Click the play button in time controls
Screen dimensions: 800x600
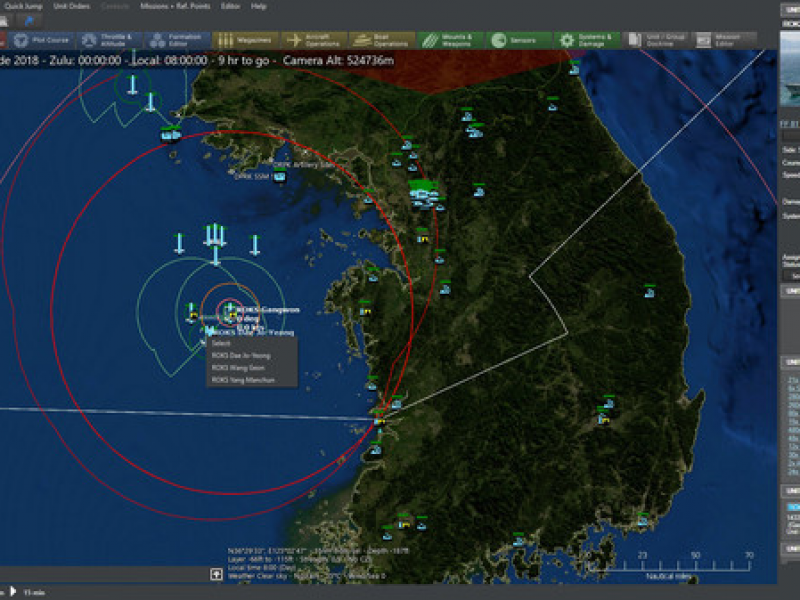[x=13, y=592]
